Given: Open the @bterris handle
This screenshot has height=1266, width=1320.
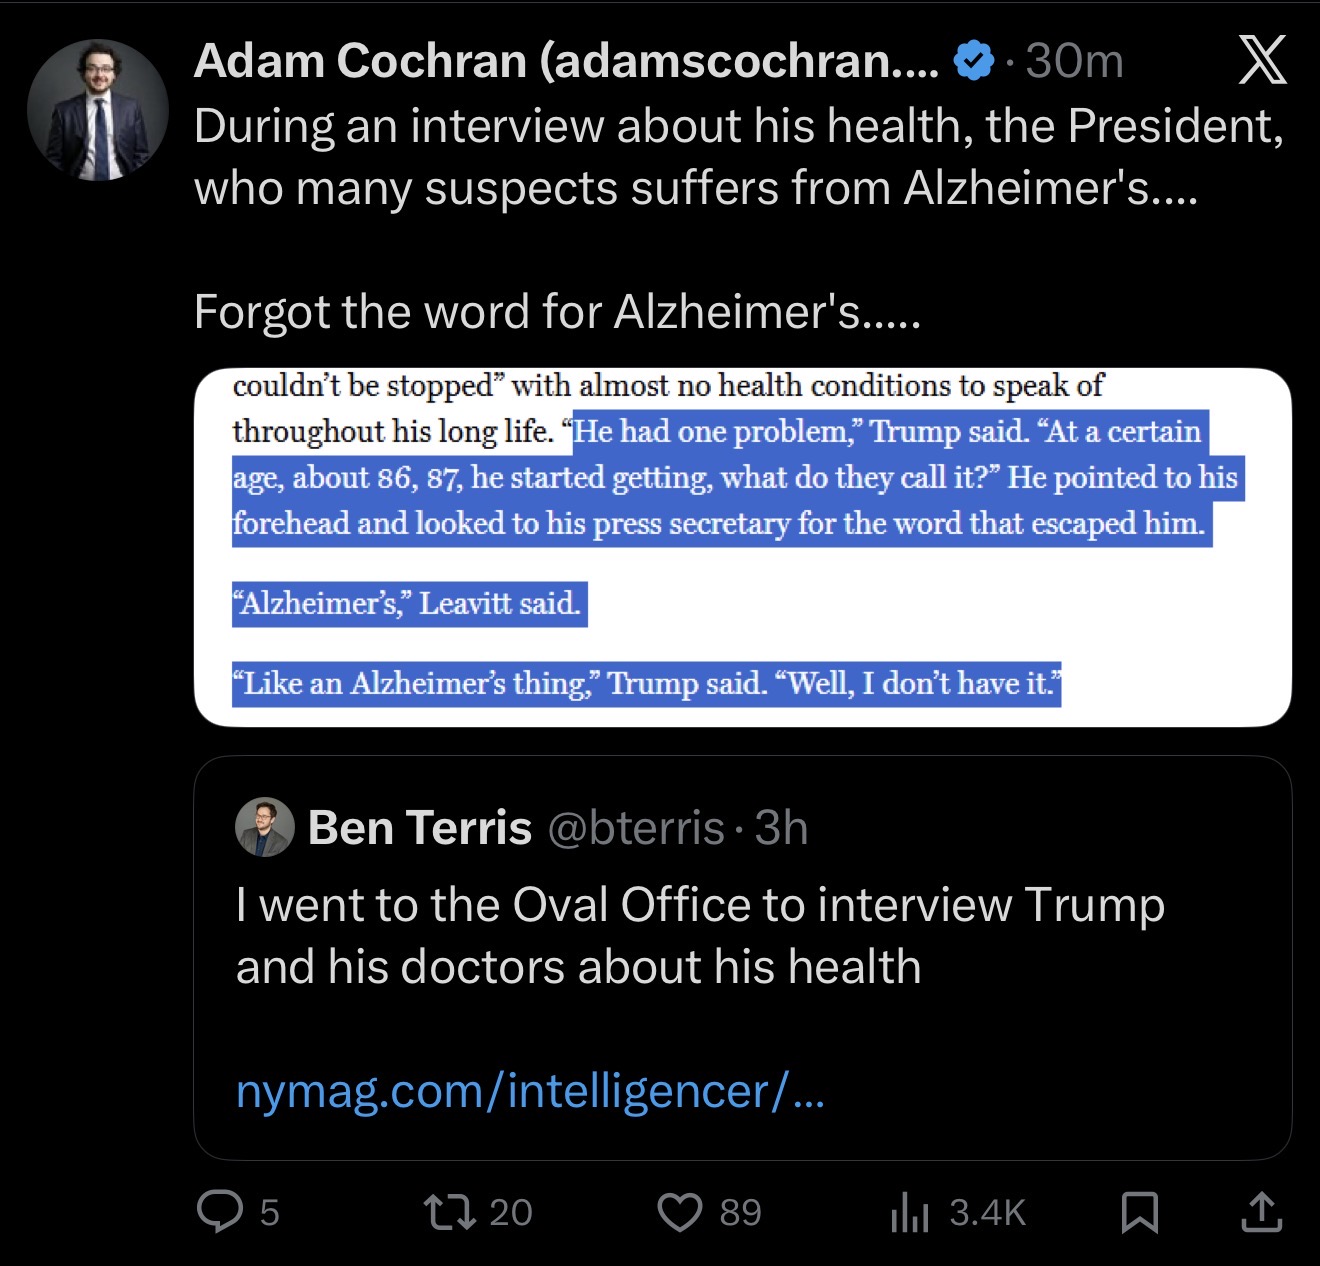Looking at the screenshot, I should [635, 828].
